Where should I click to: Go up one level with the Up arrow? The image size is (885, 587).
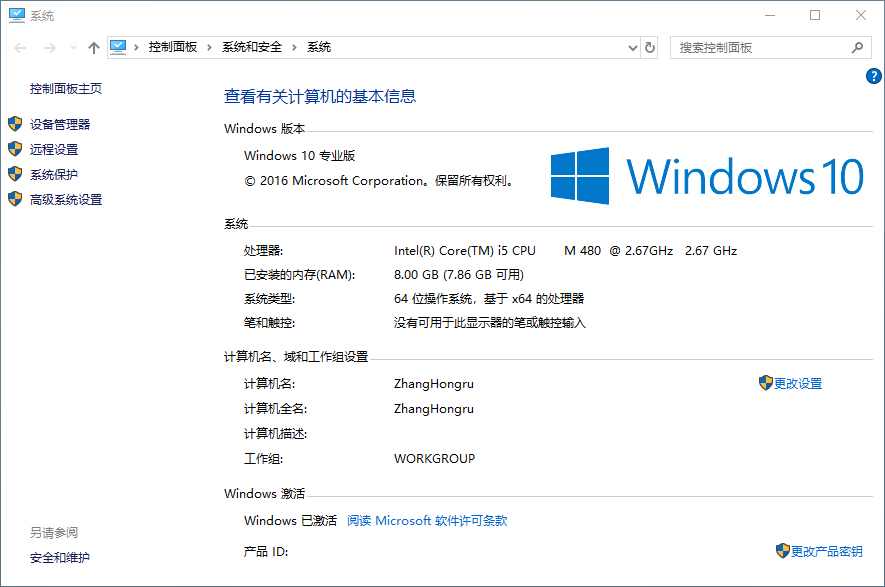point(94,47)
